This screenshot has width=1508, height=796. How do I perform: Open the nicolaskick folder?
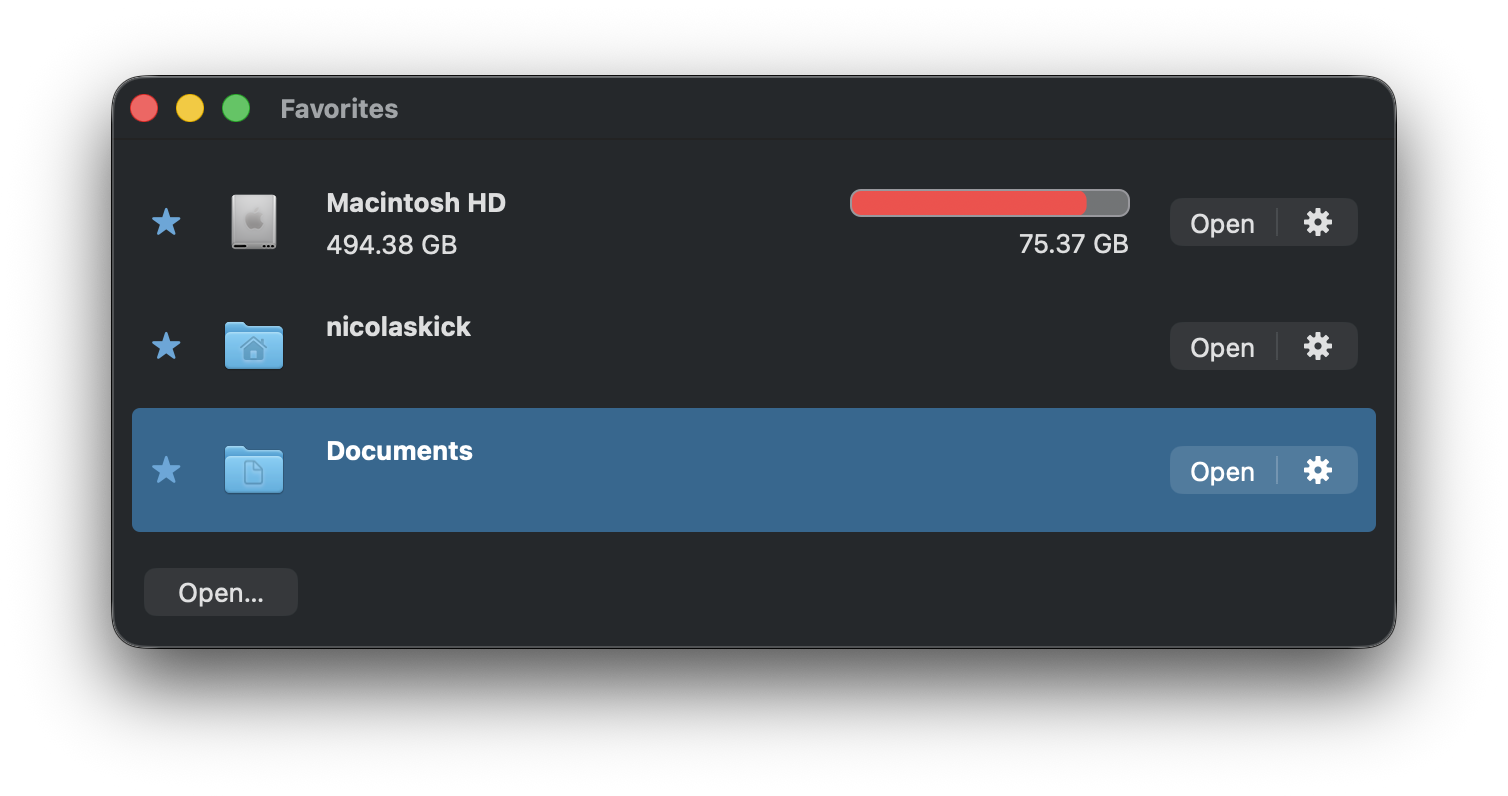point(1222,346)
